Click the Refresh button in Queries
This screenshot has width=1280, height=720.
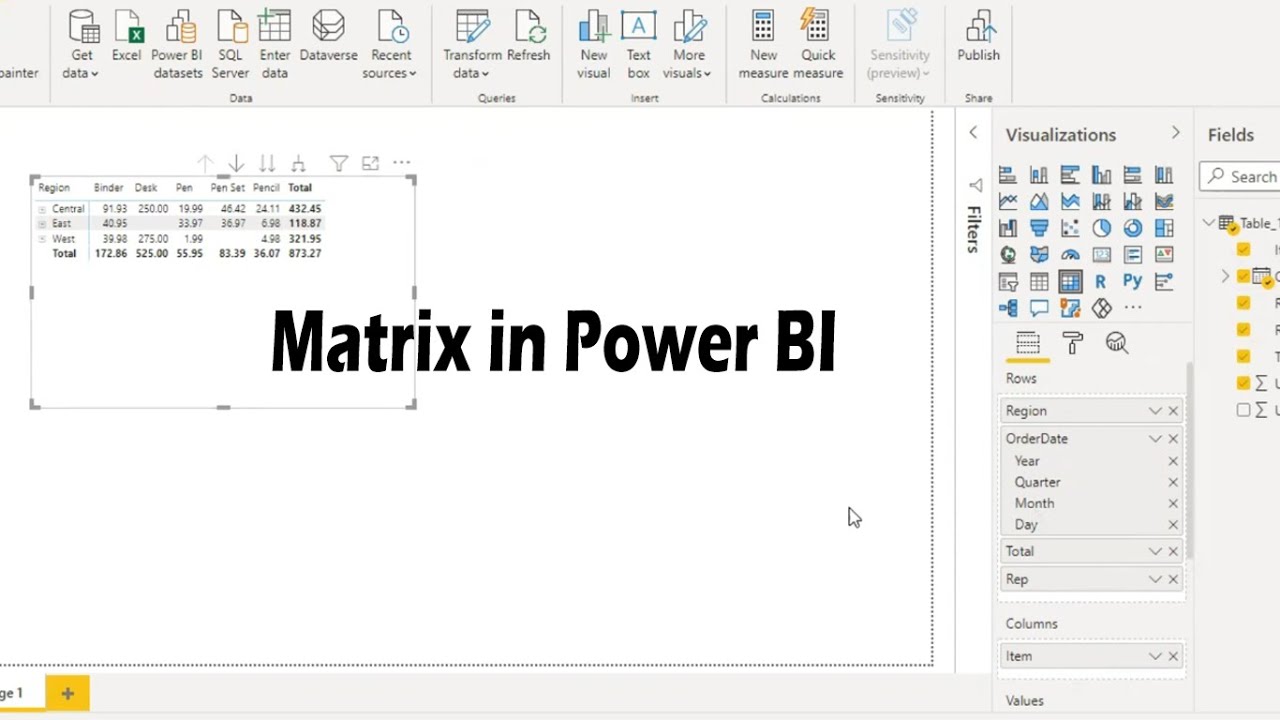coord(528,38)
